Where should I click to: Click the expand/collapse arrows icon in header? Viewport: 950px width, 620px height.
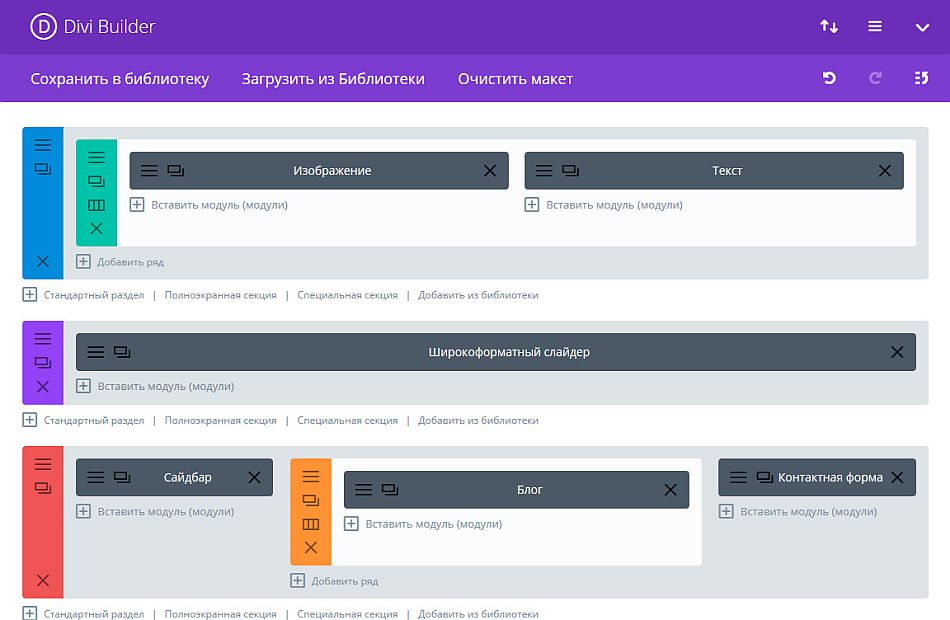point(829,26)
